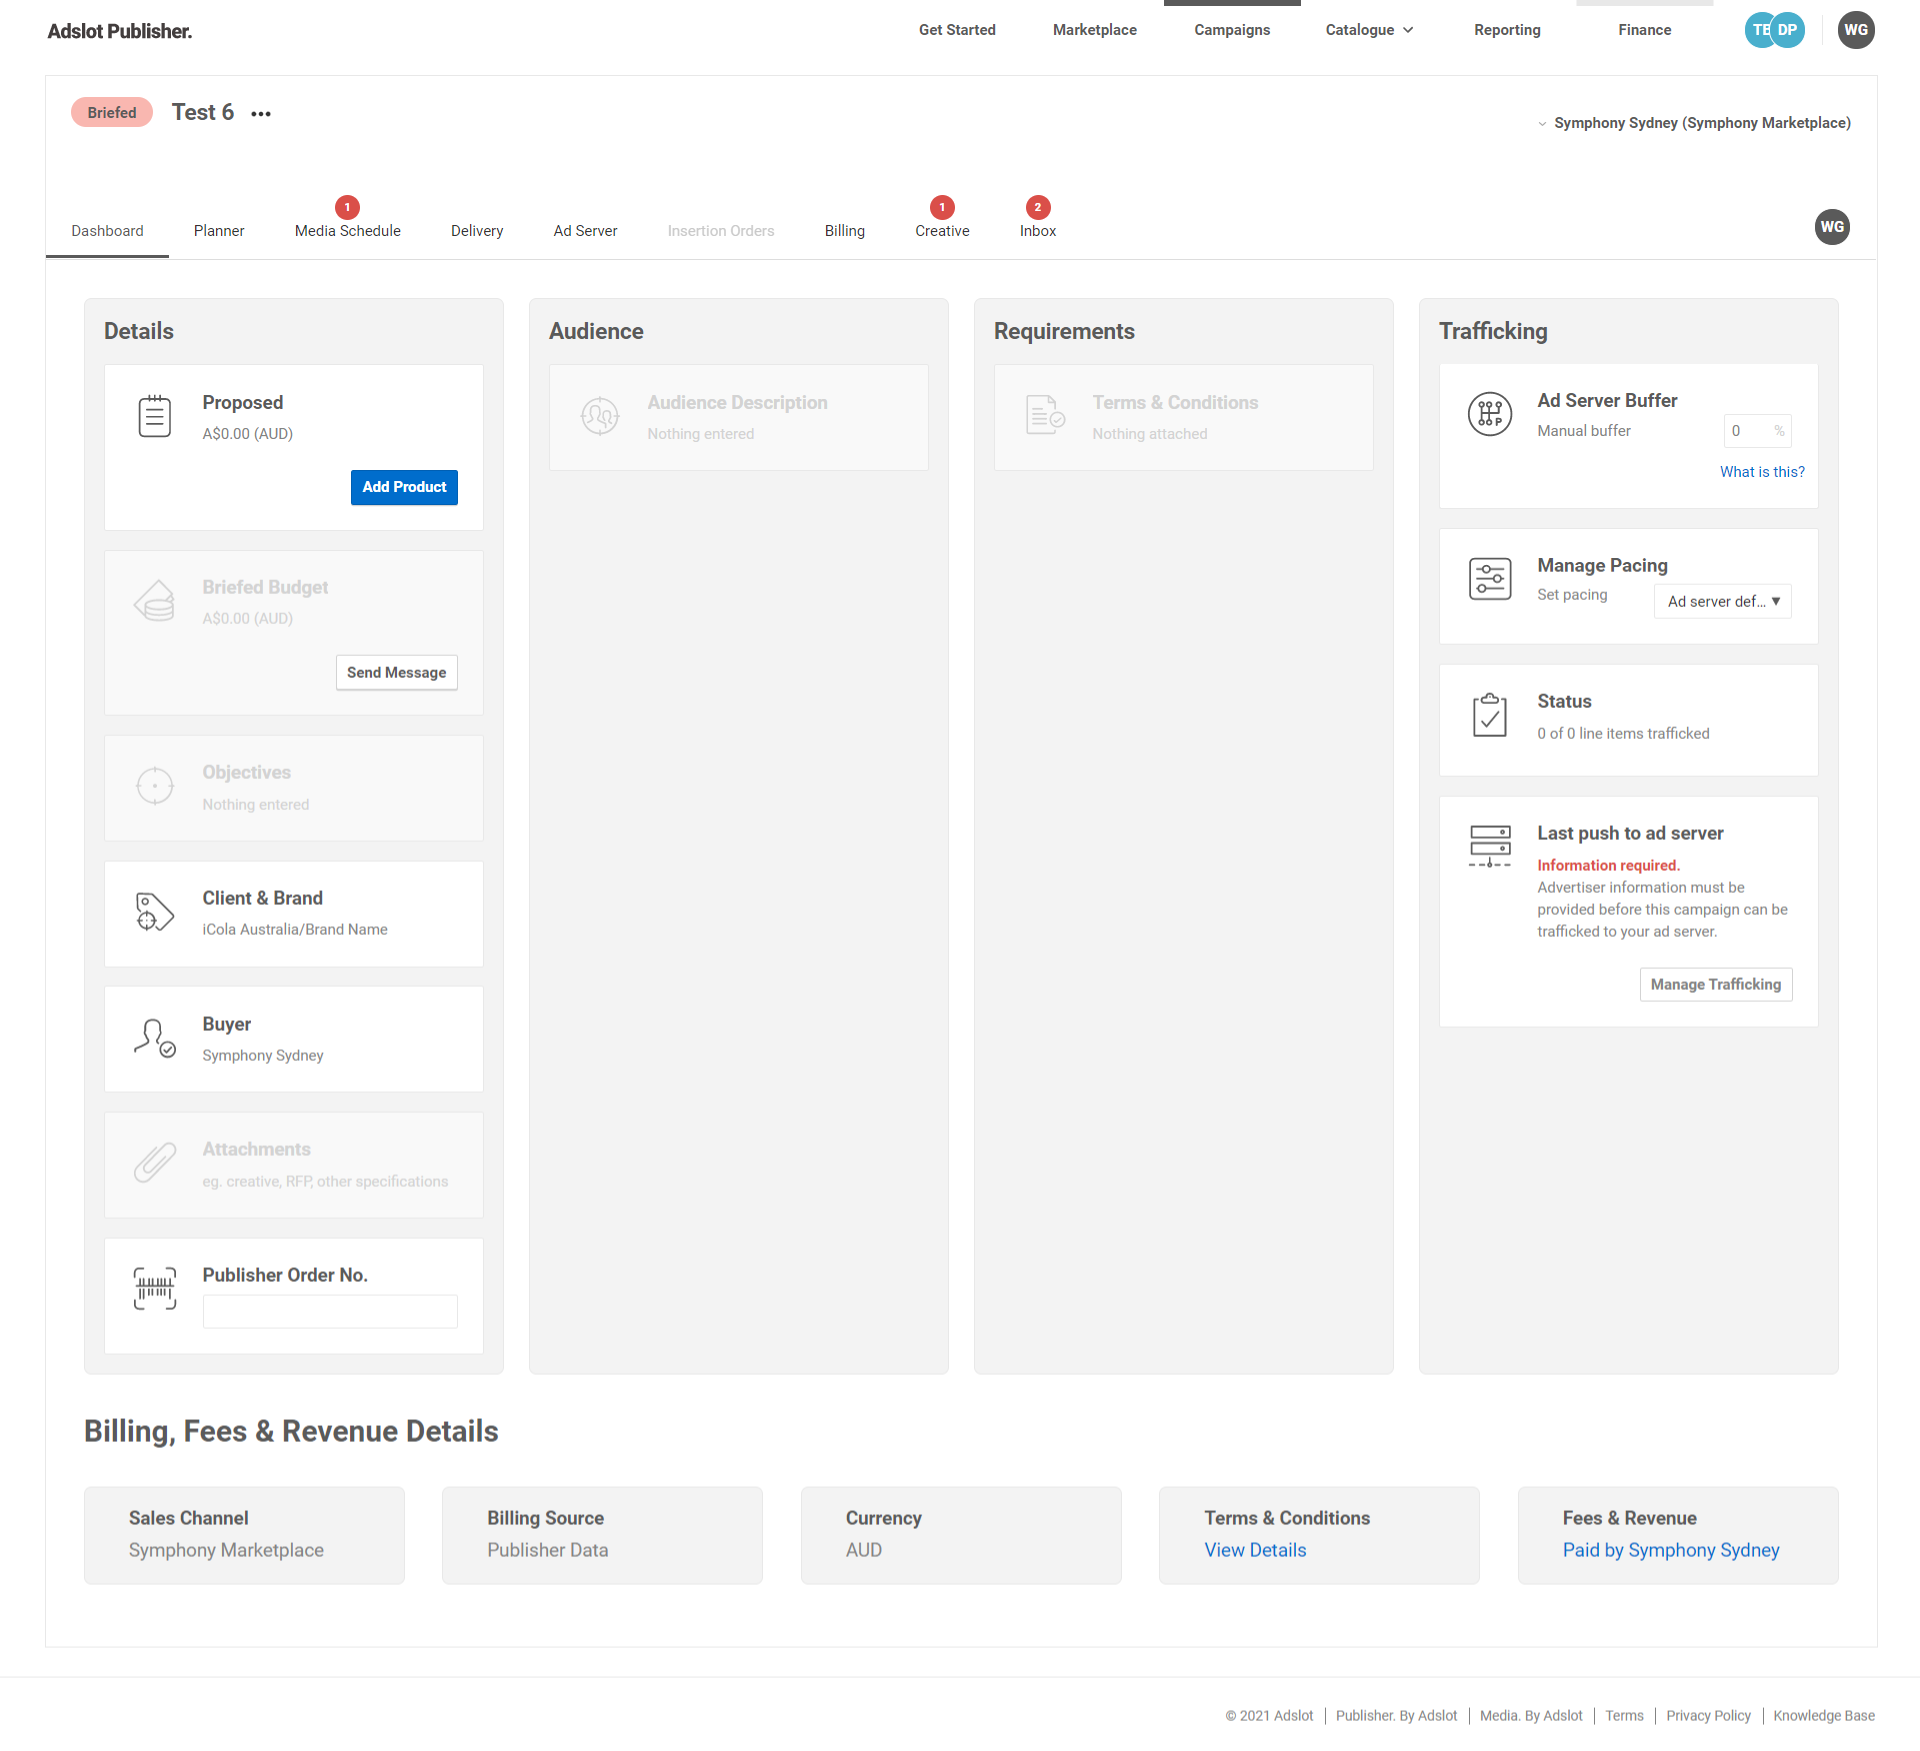Expand the Catalogue menu

(x=1368, y=30)
